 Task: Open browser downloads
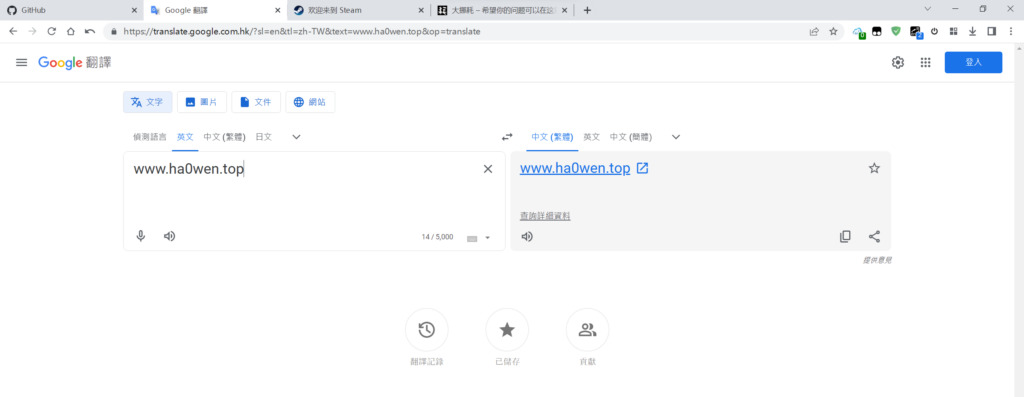pyautogui.click(x=972, y=31)
